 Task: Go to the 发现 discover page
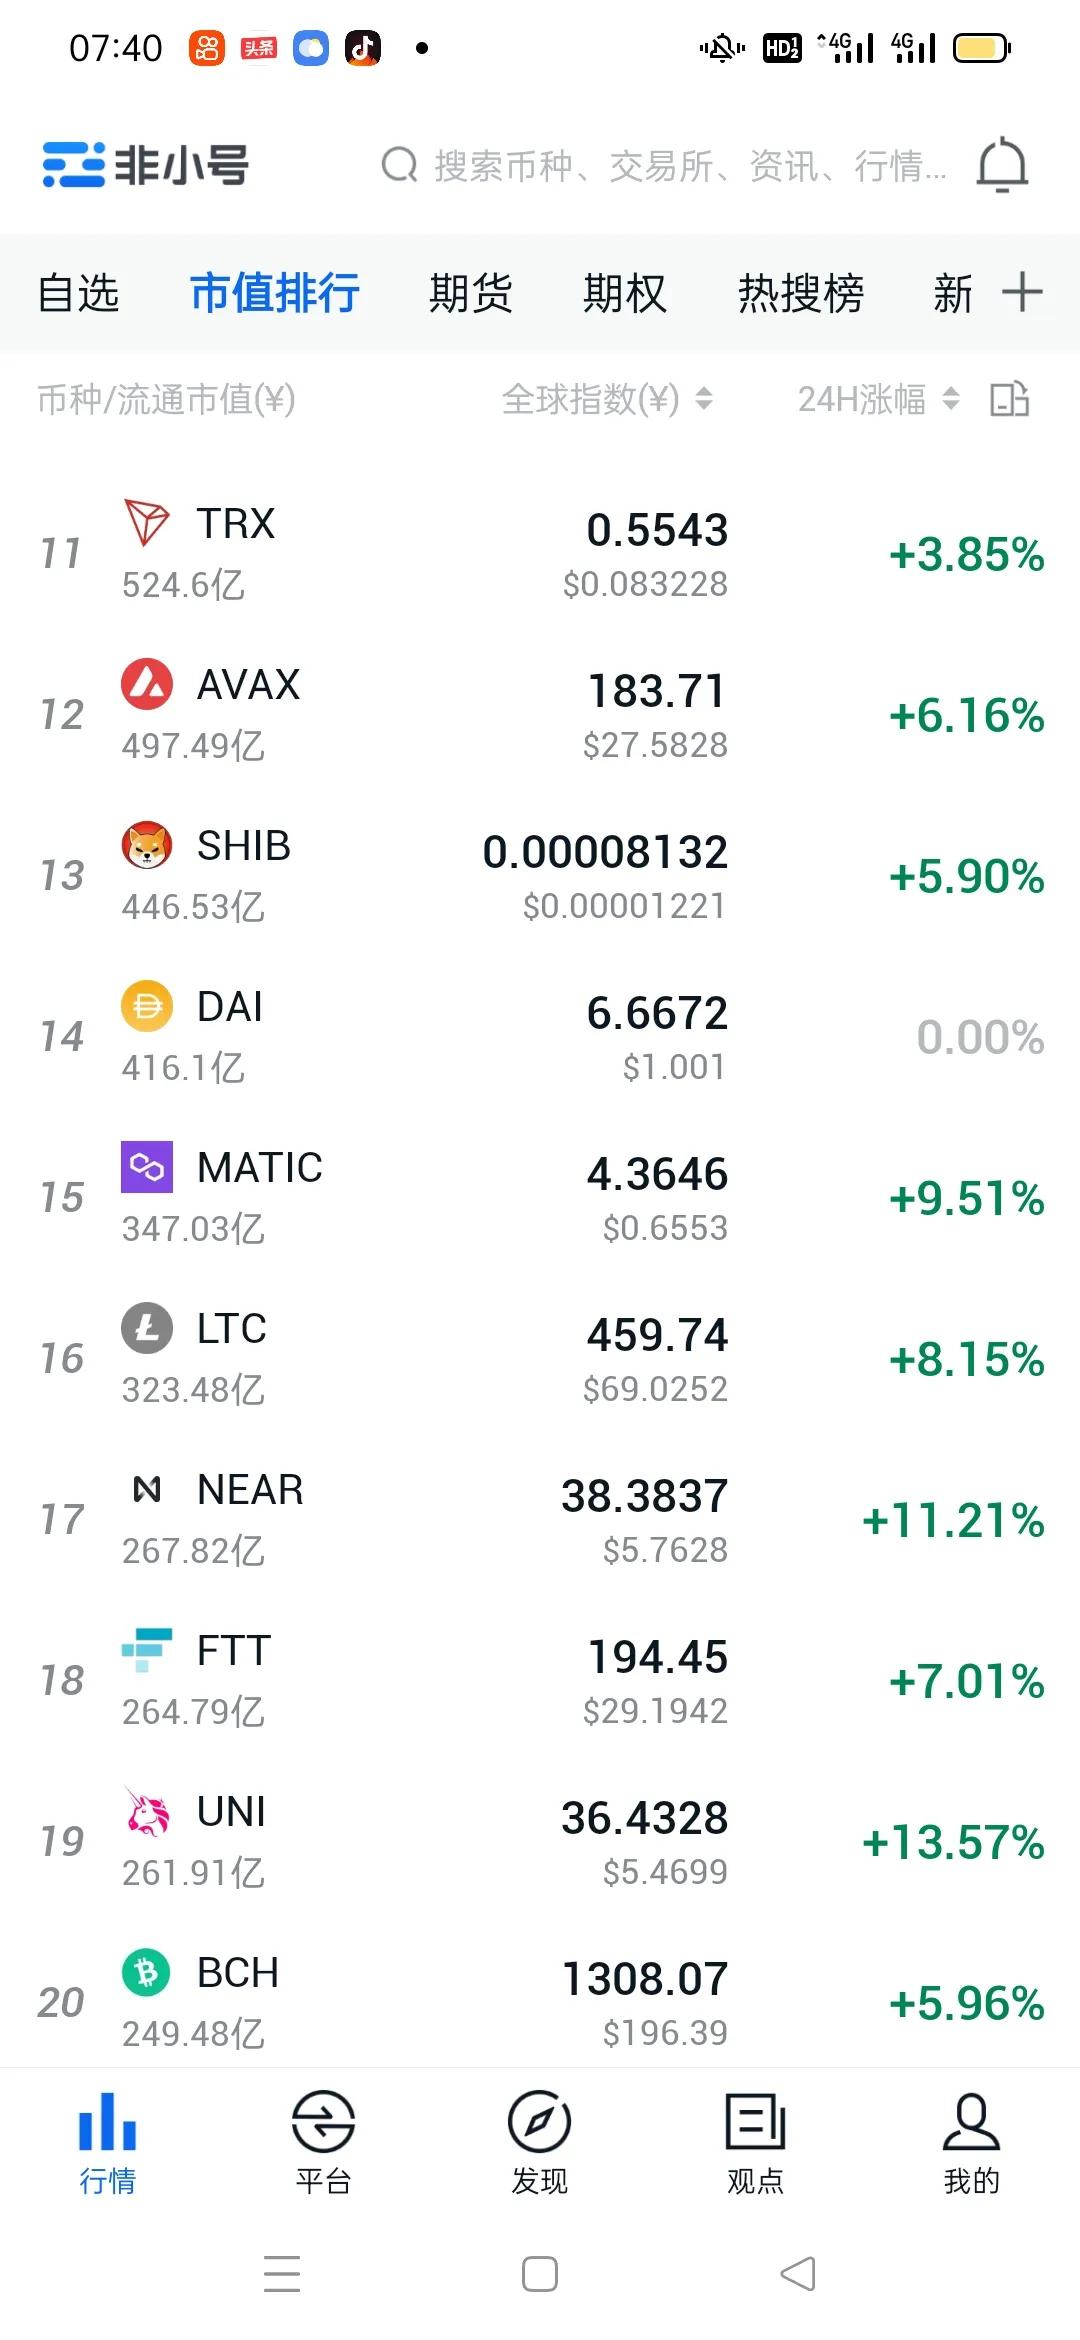539,2140
